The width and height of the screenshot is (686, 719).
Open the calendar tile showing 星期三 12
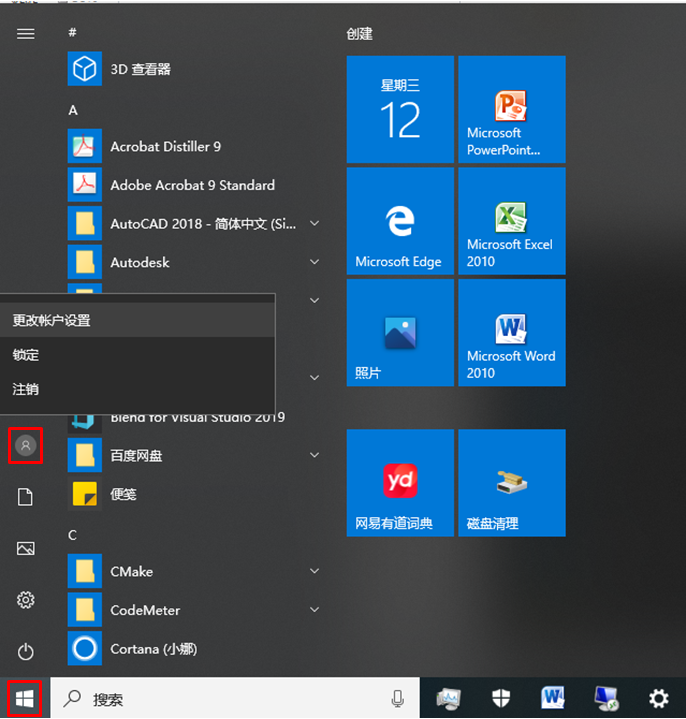400,110
